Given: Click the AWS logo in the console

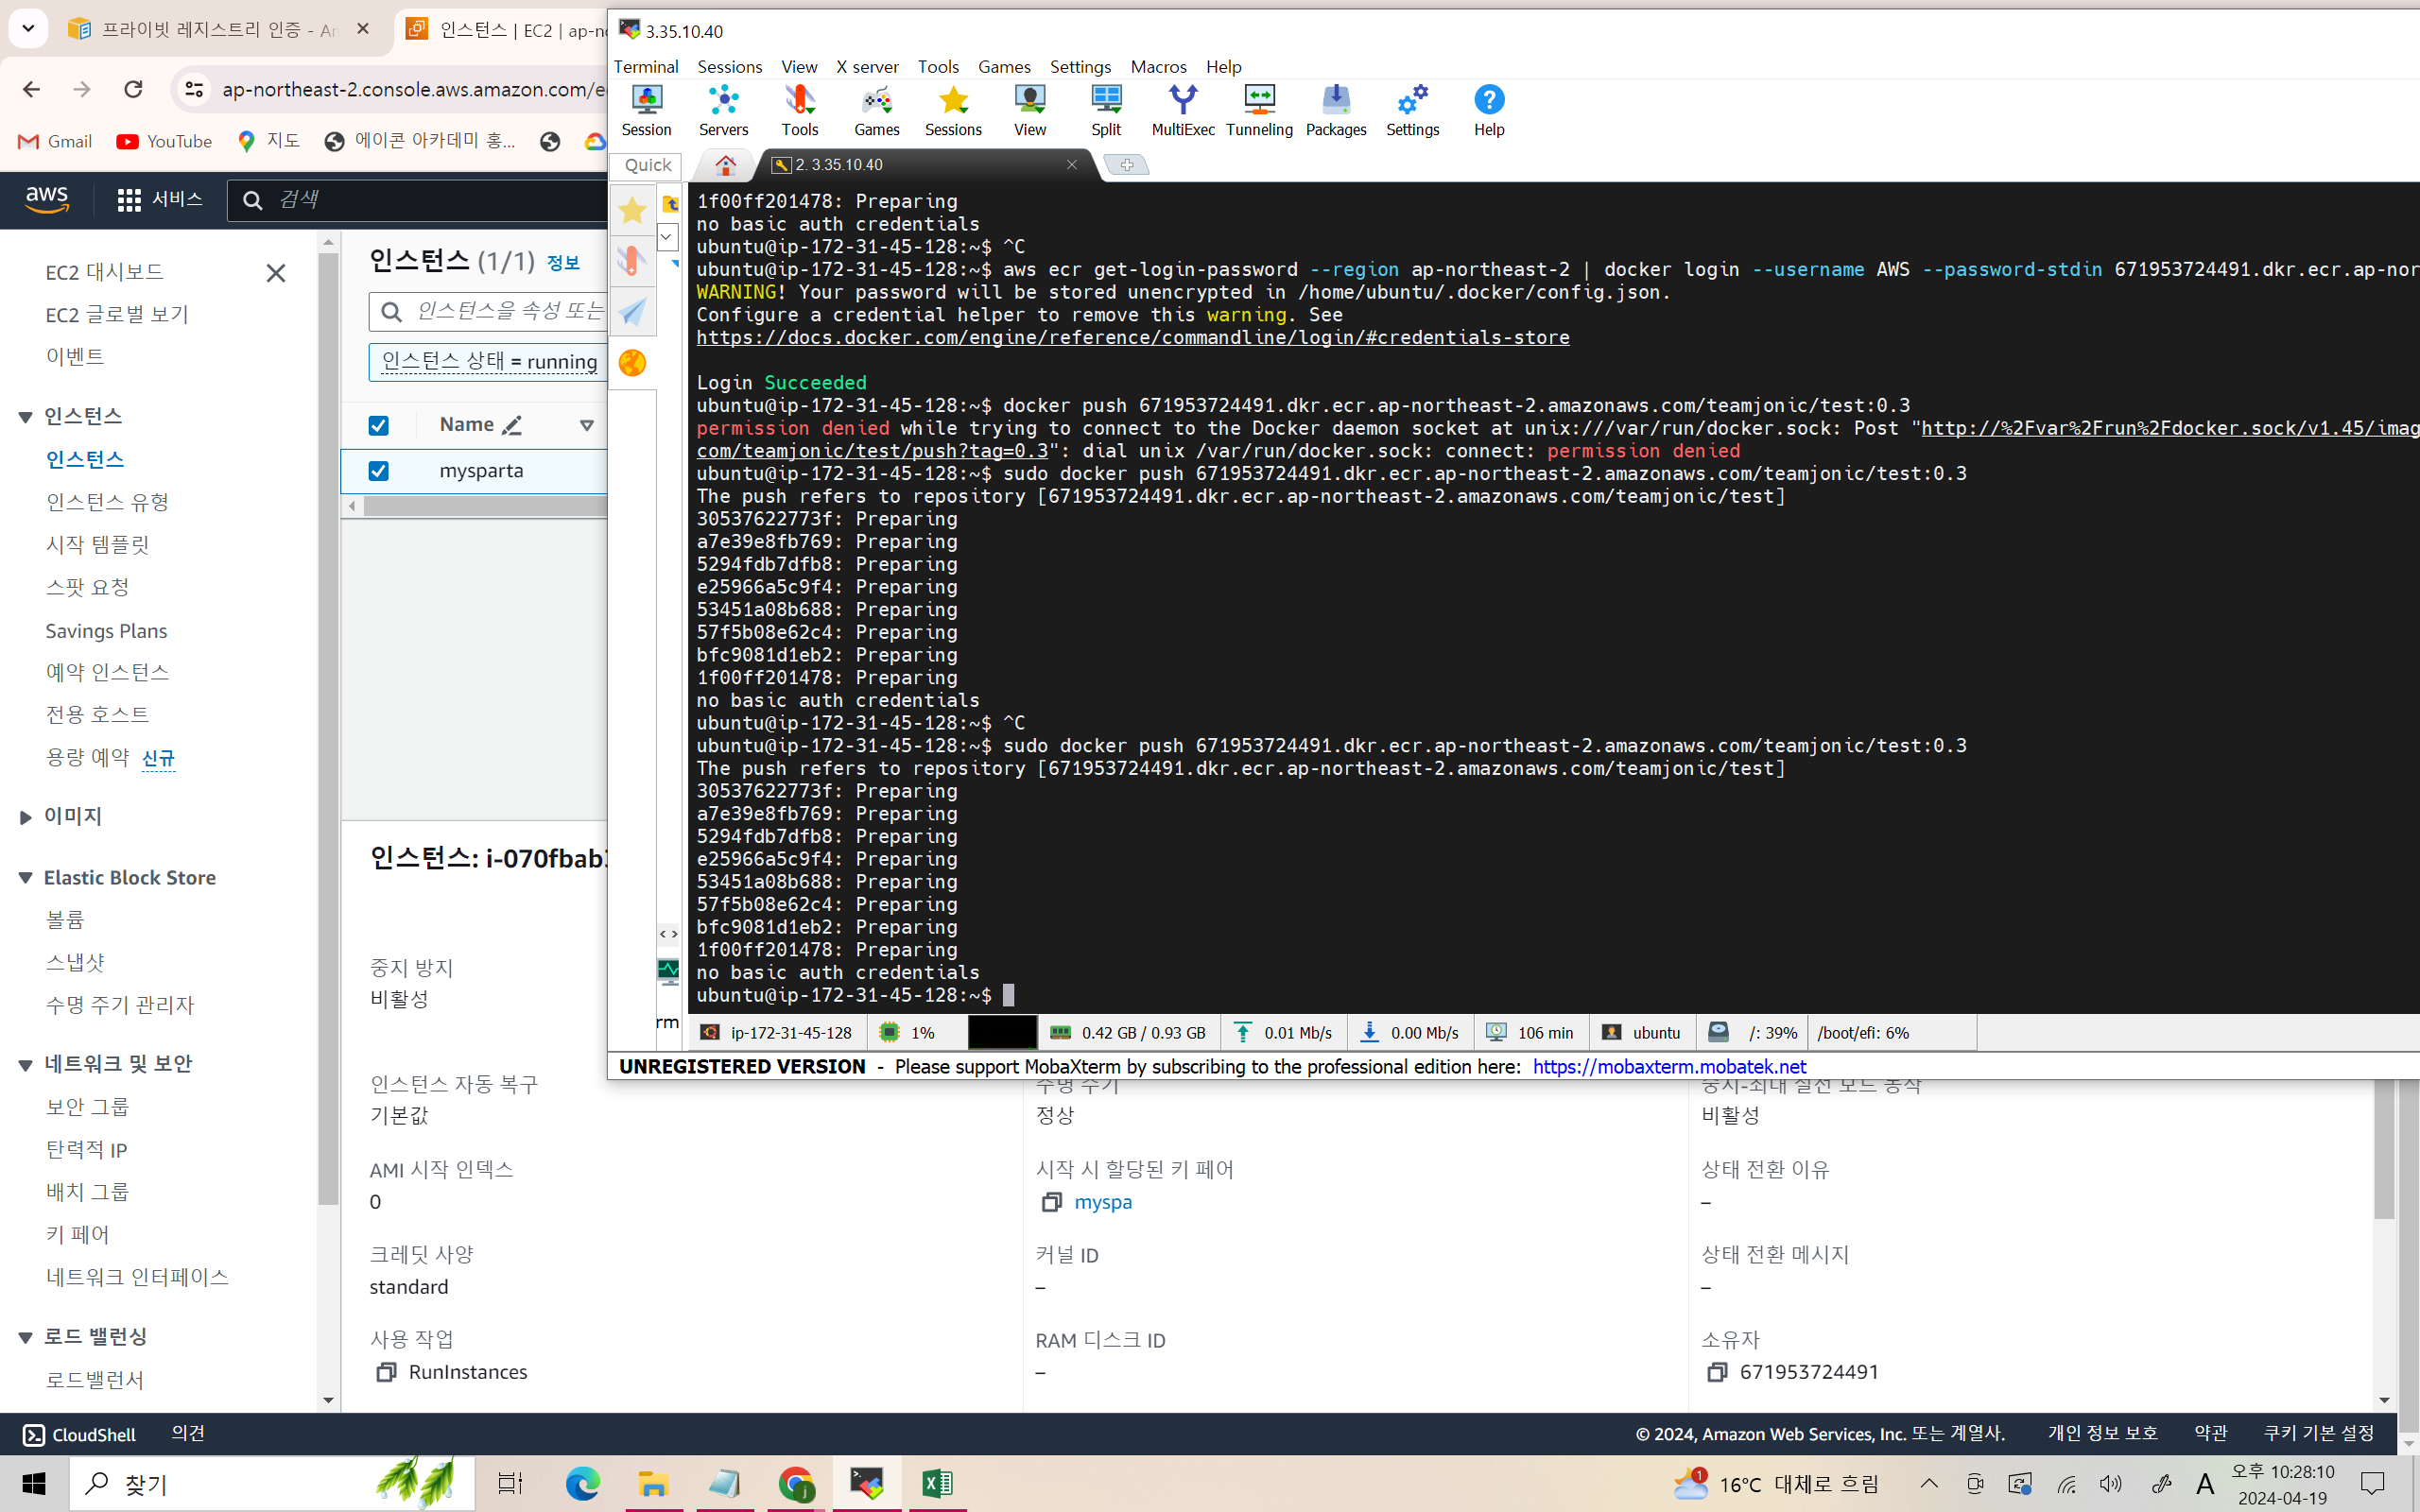Looking at the screenshot, I should coord(47,199).
